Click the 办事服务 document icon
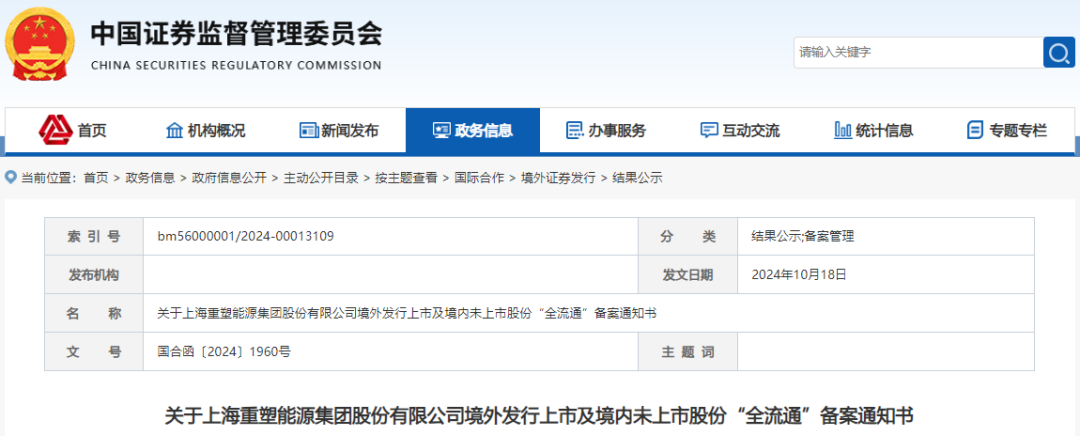The image size is (1080, 436). (x=574, y=129)
